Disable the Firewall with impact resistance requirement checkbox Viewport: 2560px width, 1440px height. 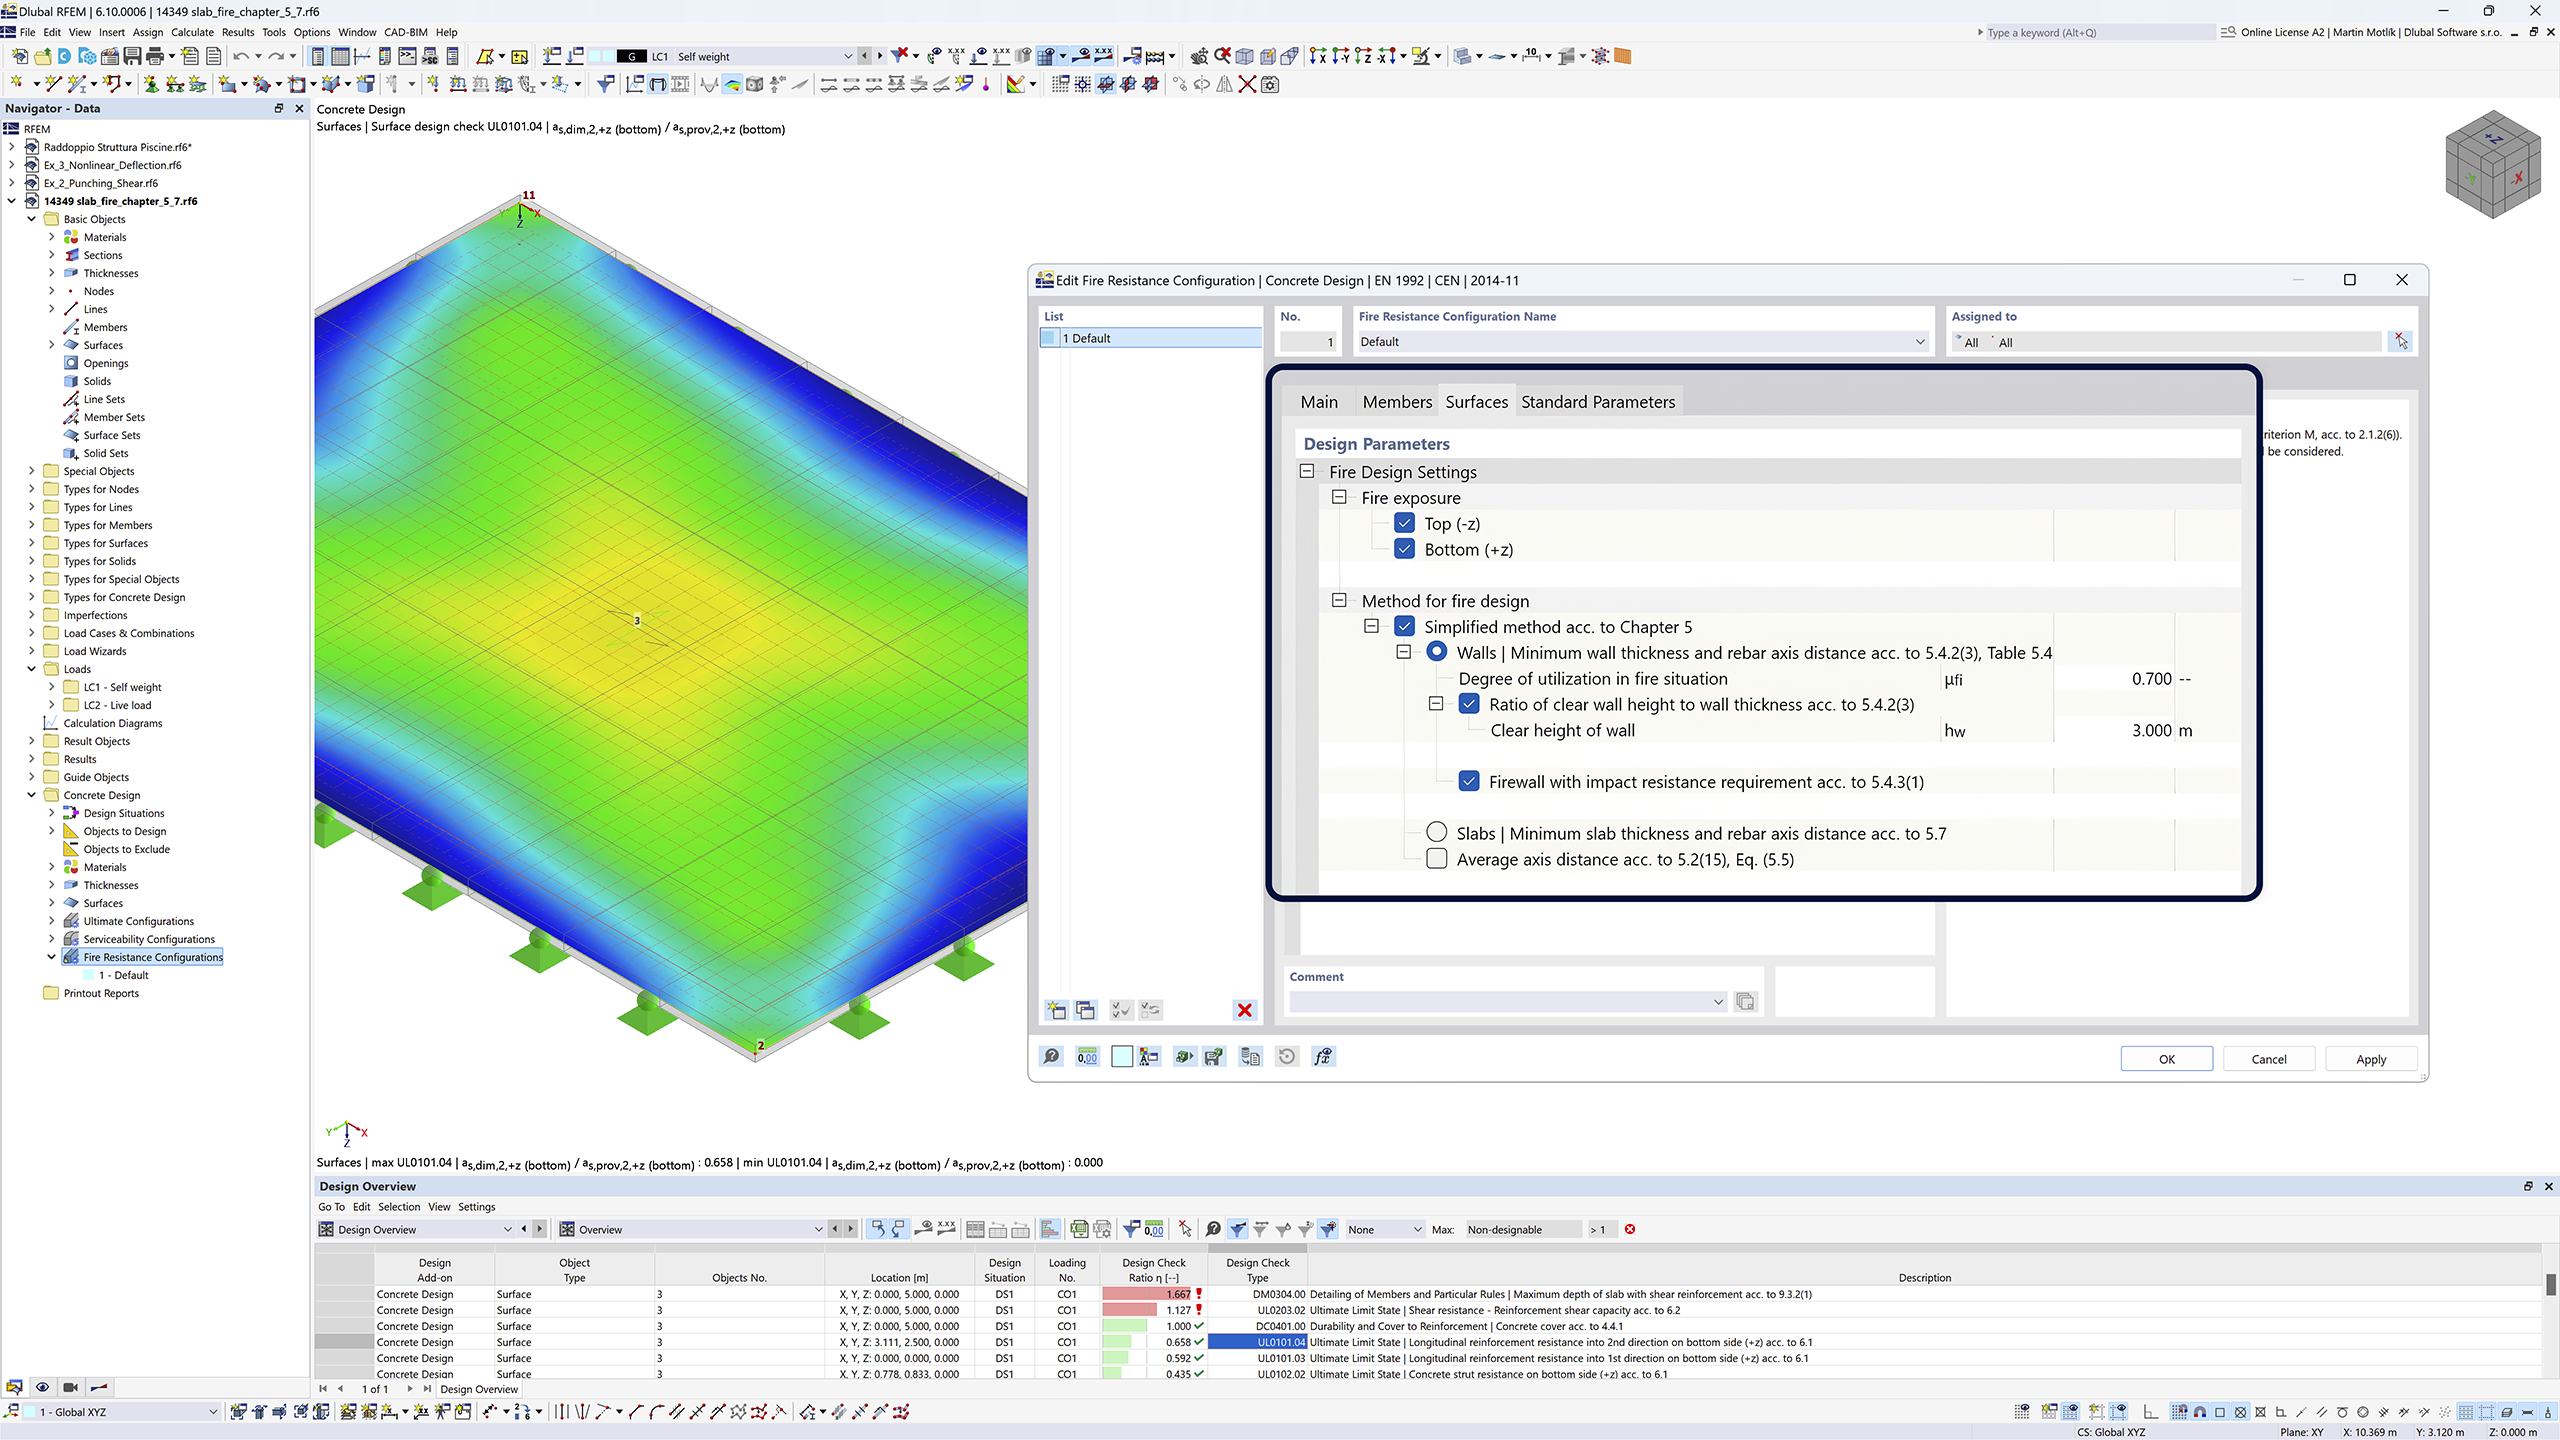point(1469,781)
